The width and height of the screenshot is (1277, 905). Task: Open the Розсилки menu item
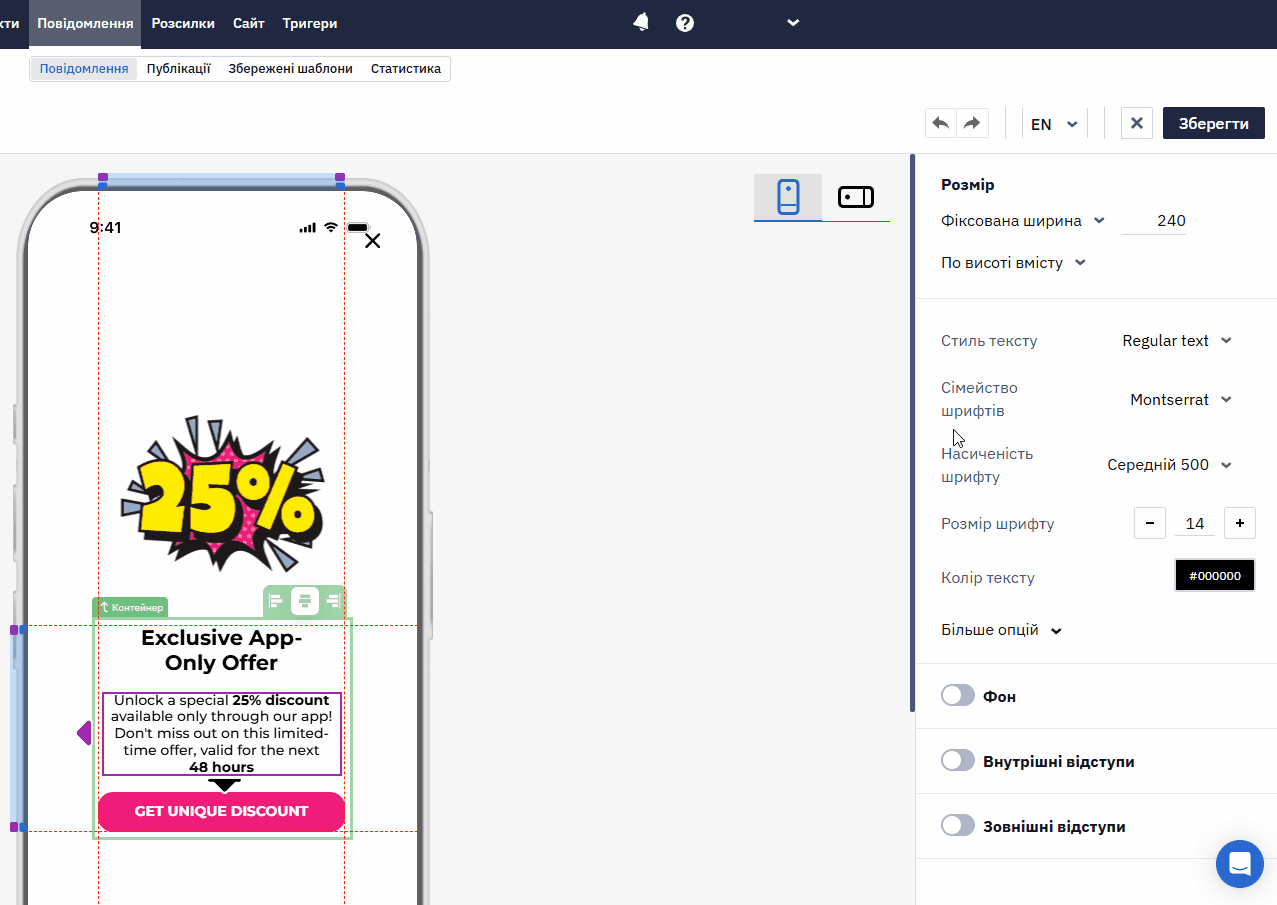[183, 23]
